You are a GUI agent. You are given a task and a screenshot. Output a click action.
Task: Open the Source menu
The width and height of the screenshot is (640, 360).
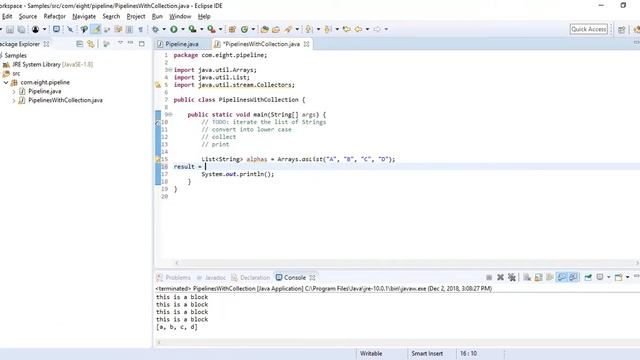click(28, 16)
